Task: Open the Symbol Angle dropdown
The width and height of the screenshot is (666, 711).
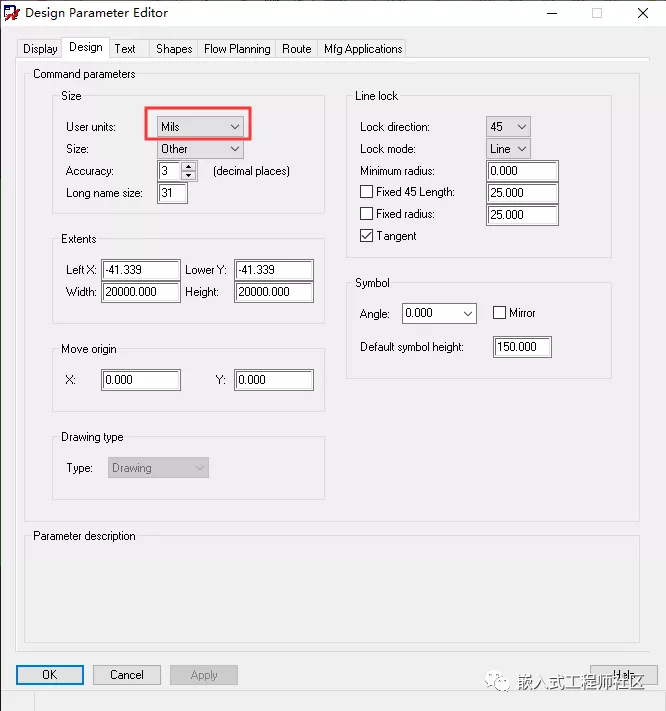Action: [x=439, y=313]
